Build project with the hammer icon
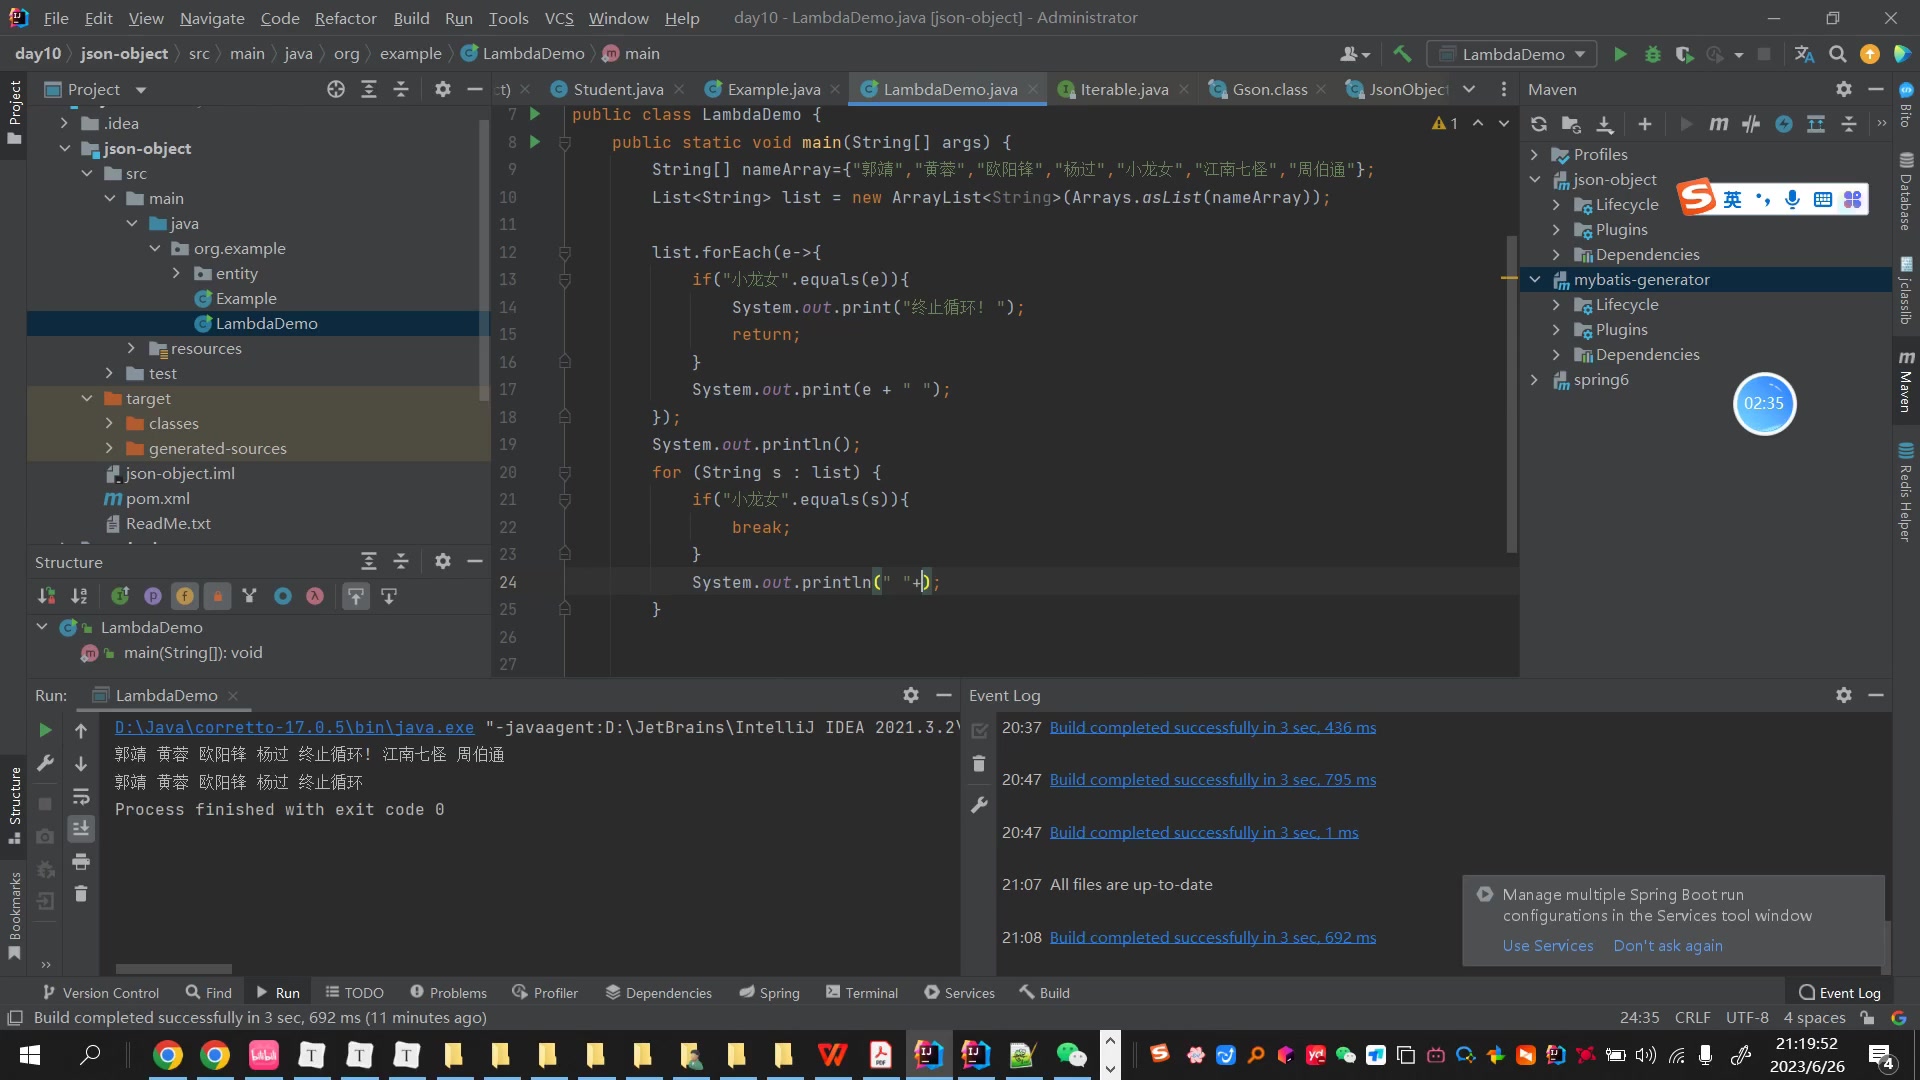 pyautogui.click(x=1402, y=54)
